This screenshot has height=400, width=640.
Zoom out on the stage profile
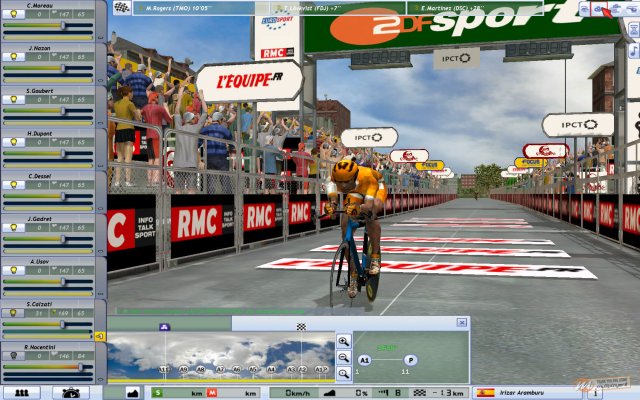pos(344,358)
